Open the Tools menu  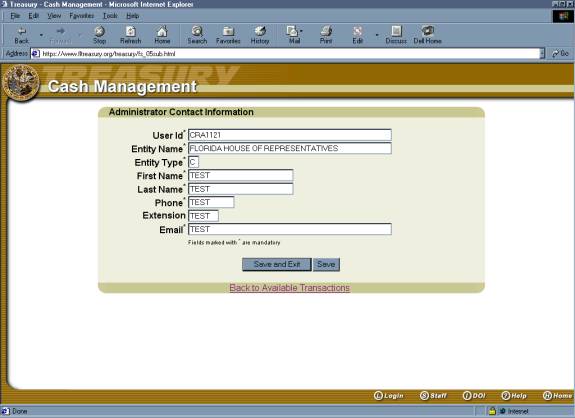[110, 16]
